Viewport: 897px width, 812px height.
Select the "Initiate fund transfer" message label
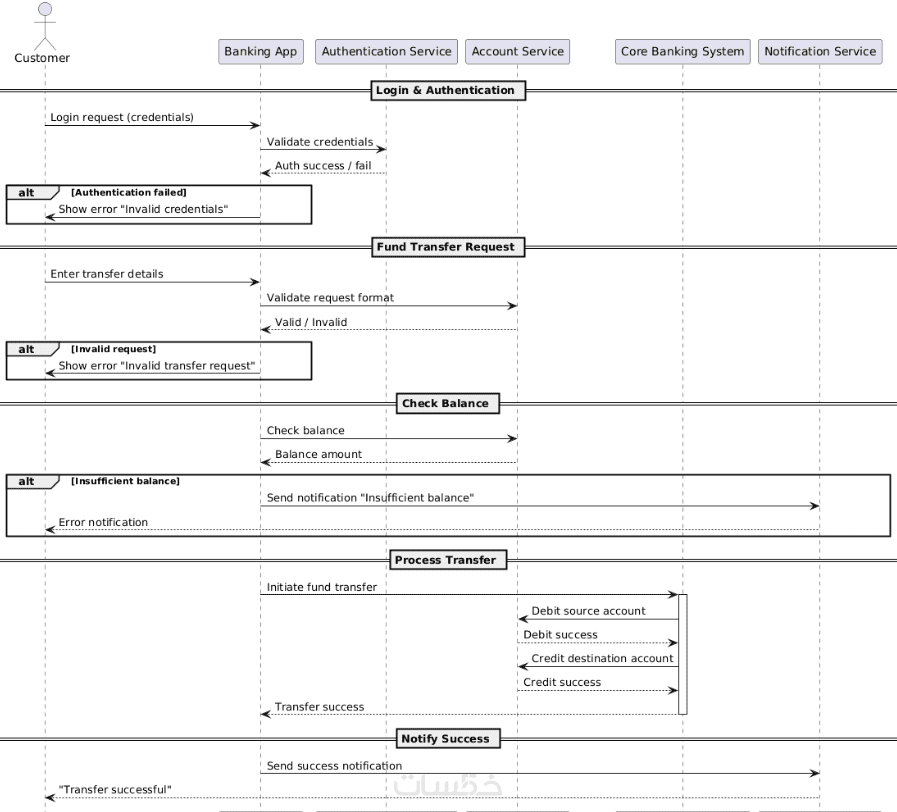[322, 587]
